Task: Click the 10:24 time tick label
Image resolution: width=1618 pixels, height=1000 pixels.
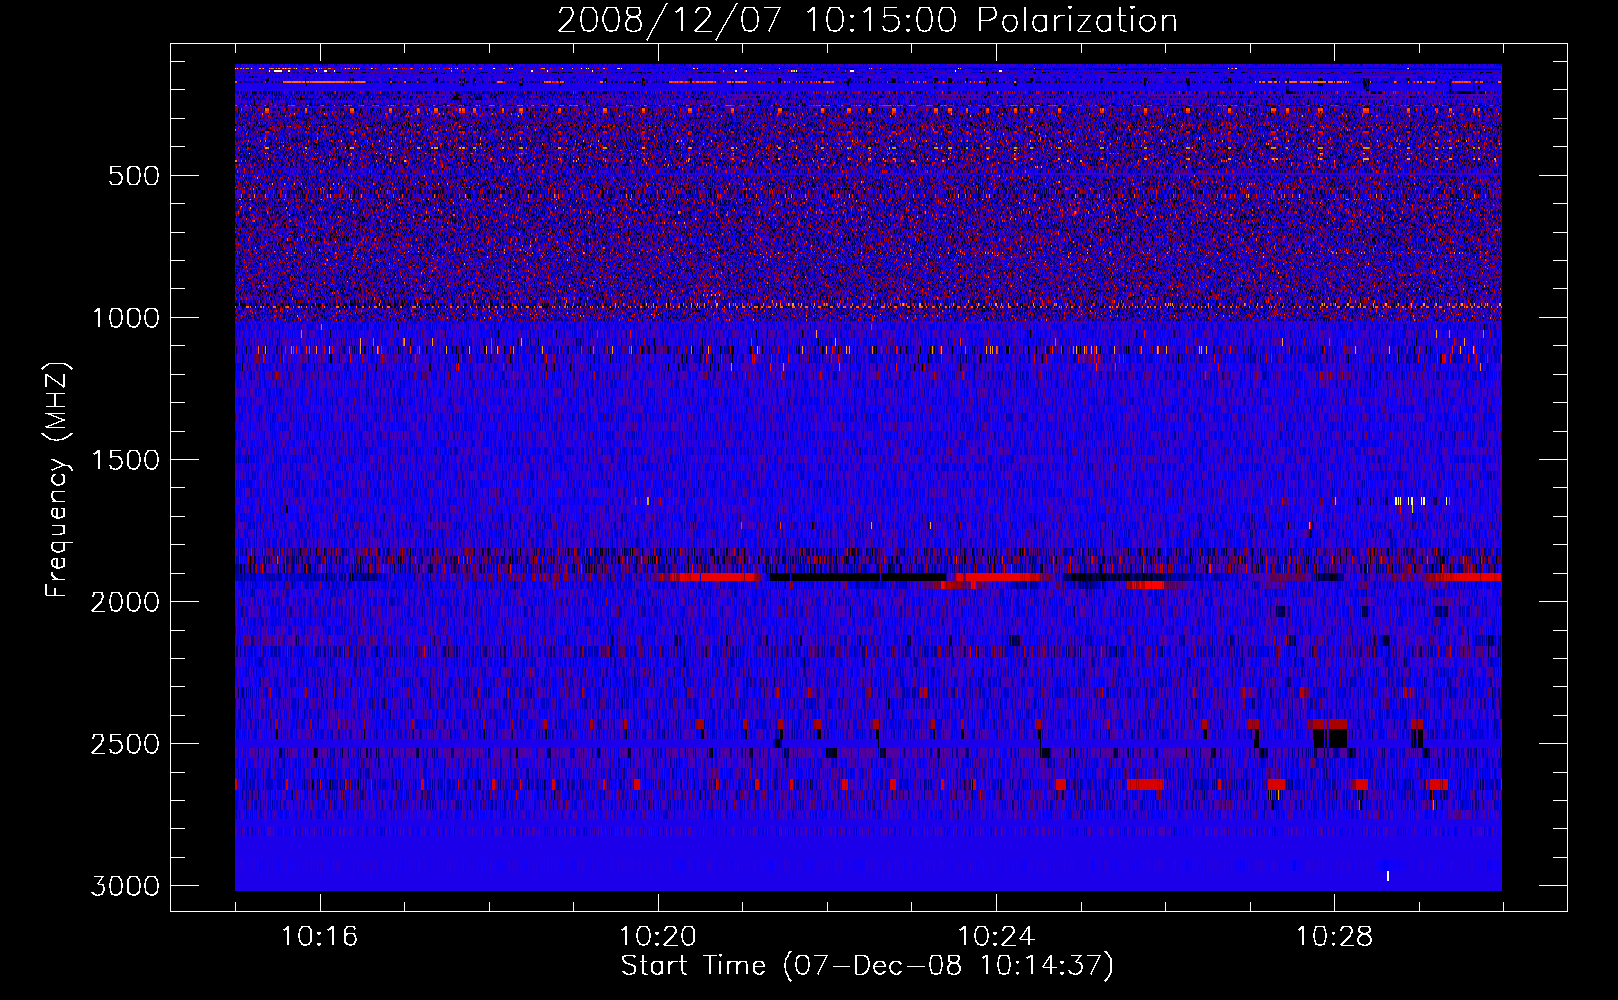Action: point(996,937)
